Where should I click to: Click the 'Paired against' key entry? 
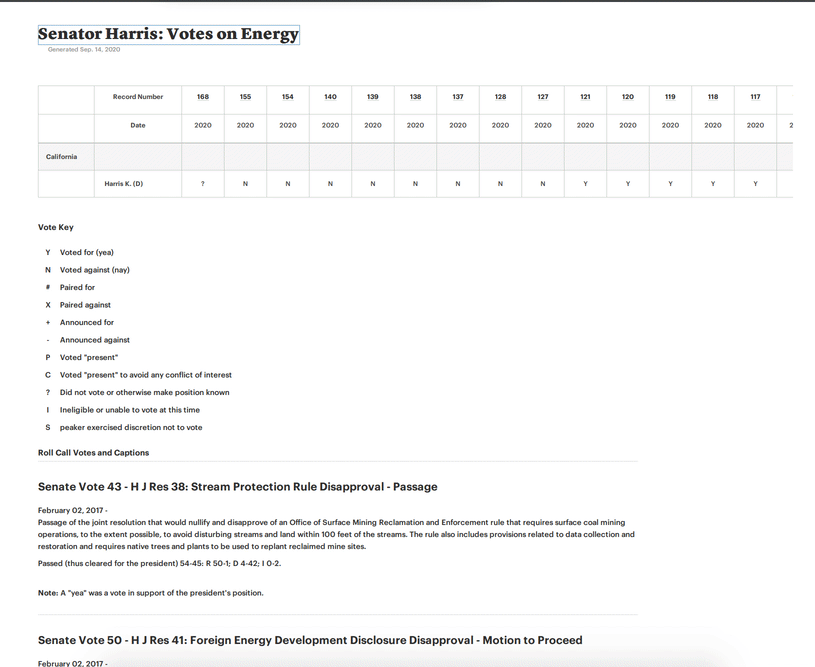point(85,305)
